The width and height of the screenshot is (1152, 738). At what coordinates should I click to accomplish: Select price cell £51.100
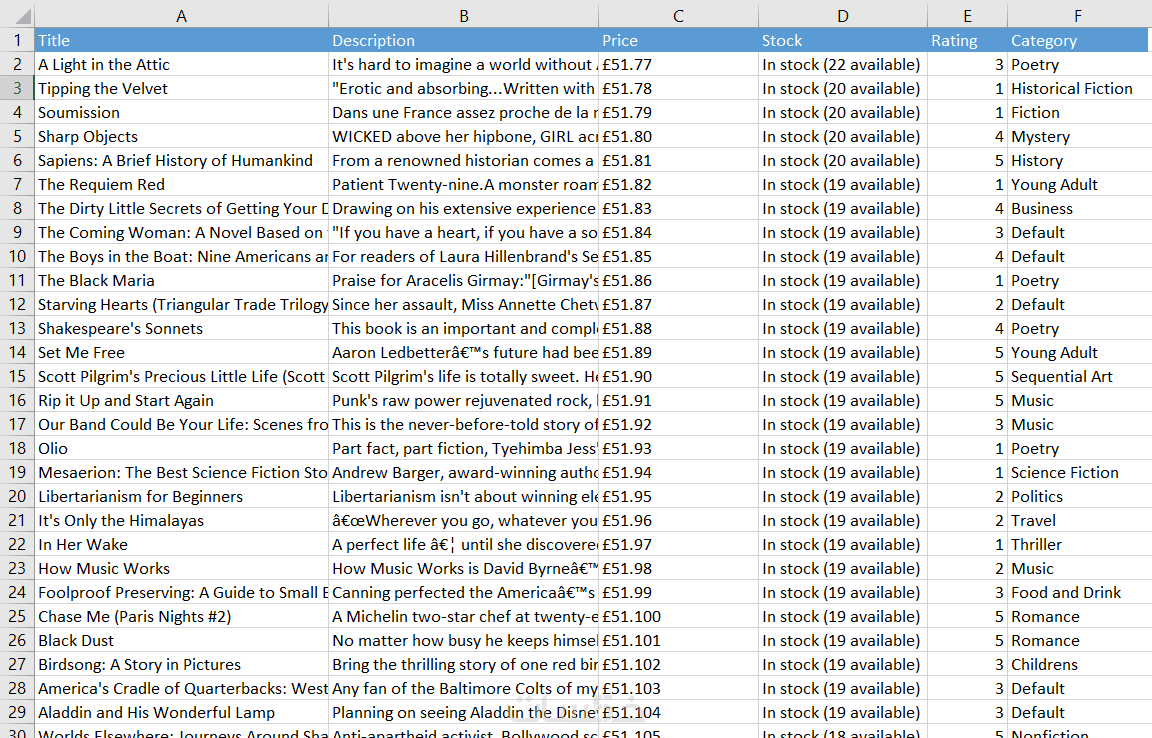pos(678,616)
